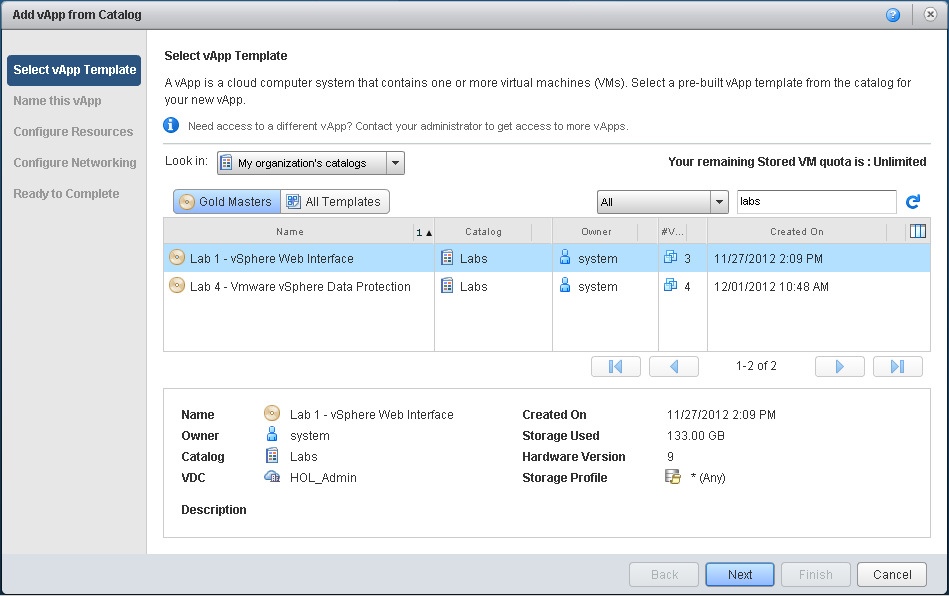Screen dimensions: 949x596
Task: Click the date '11/27/2012 2:09 PM' in table
Action: tap(768, 259)
